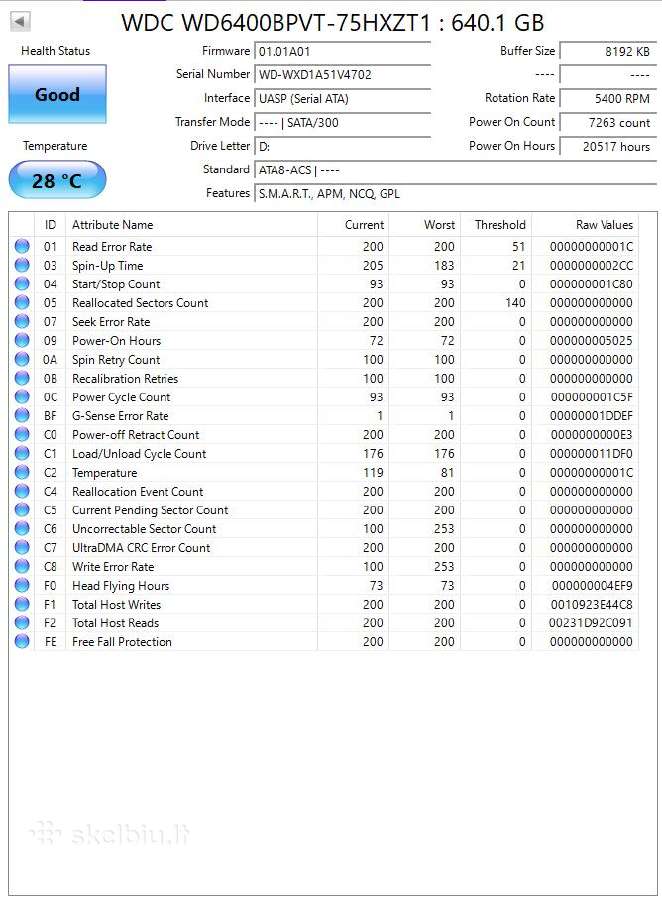Click raw value 0000000000E3
Viewport: 662px width, 900px height.
coord(591,435)
